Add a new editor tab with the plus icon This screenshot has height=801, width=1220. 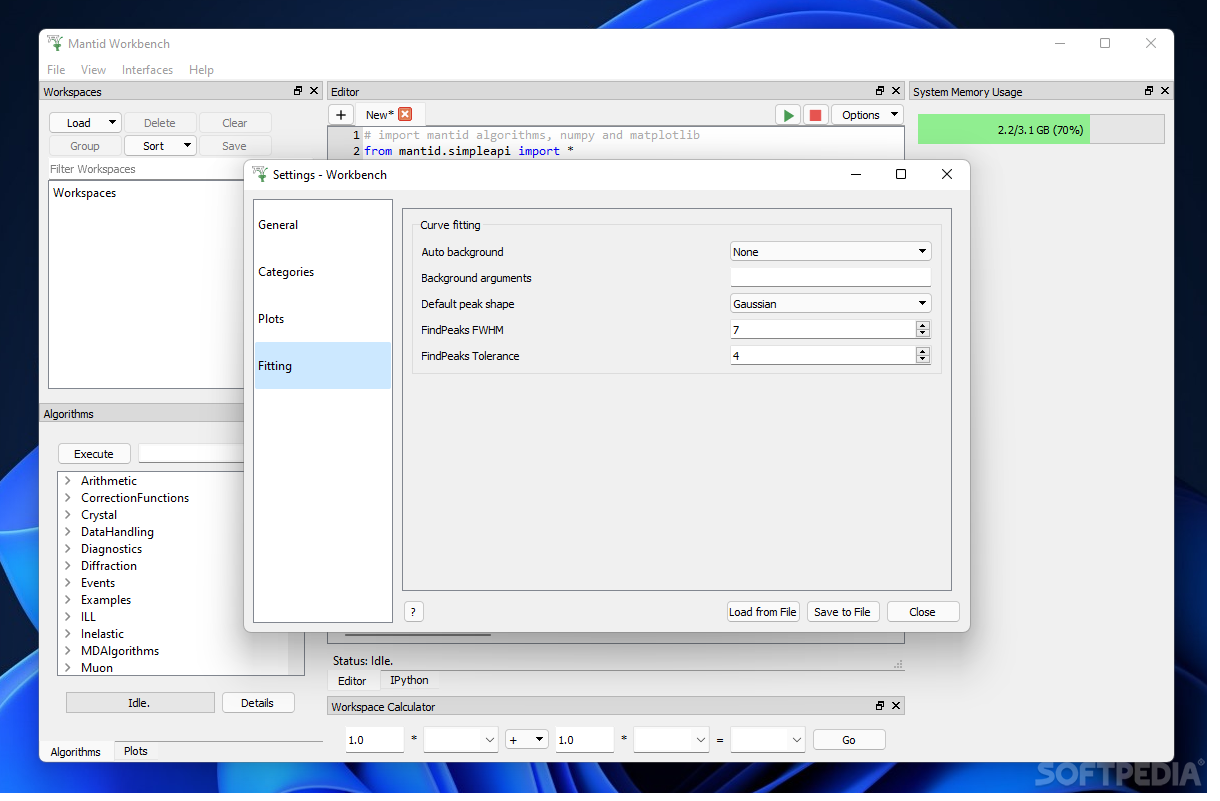tap(340, 115)
